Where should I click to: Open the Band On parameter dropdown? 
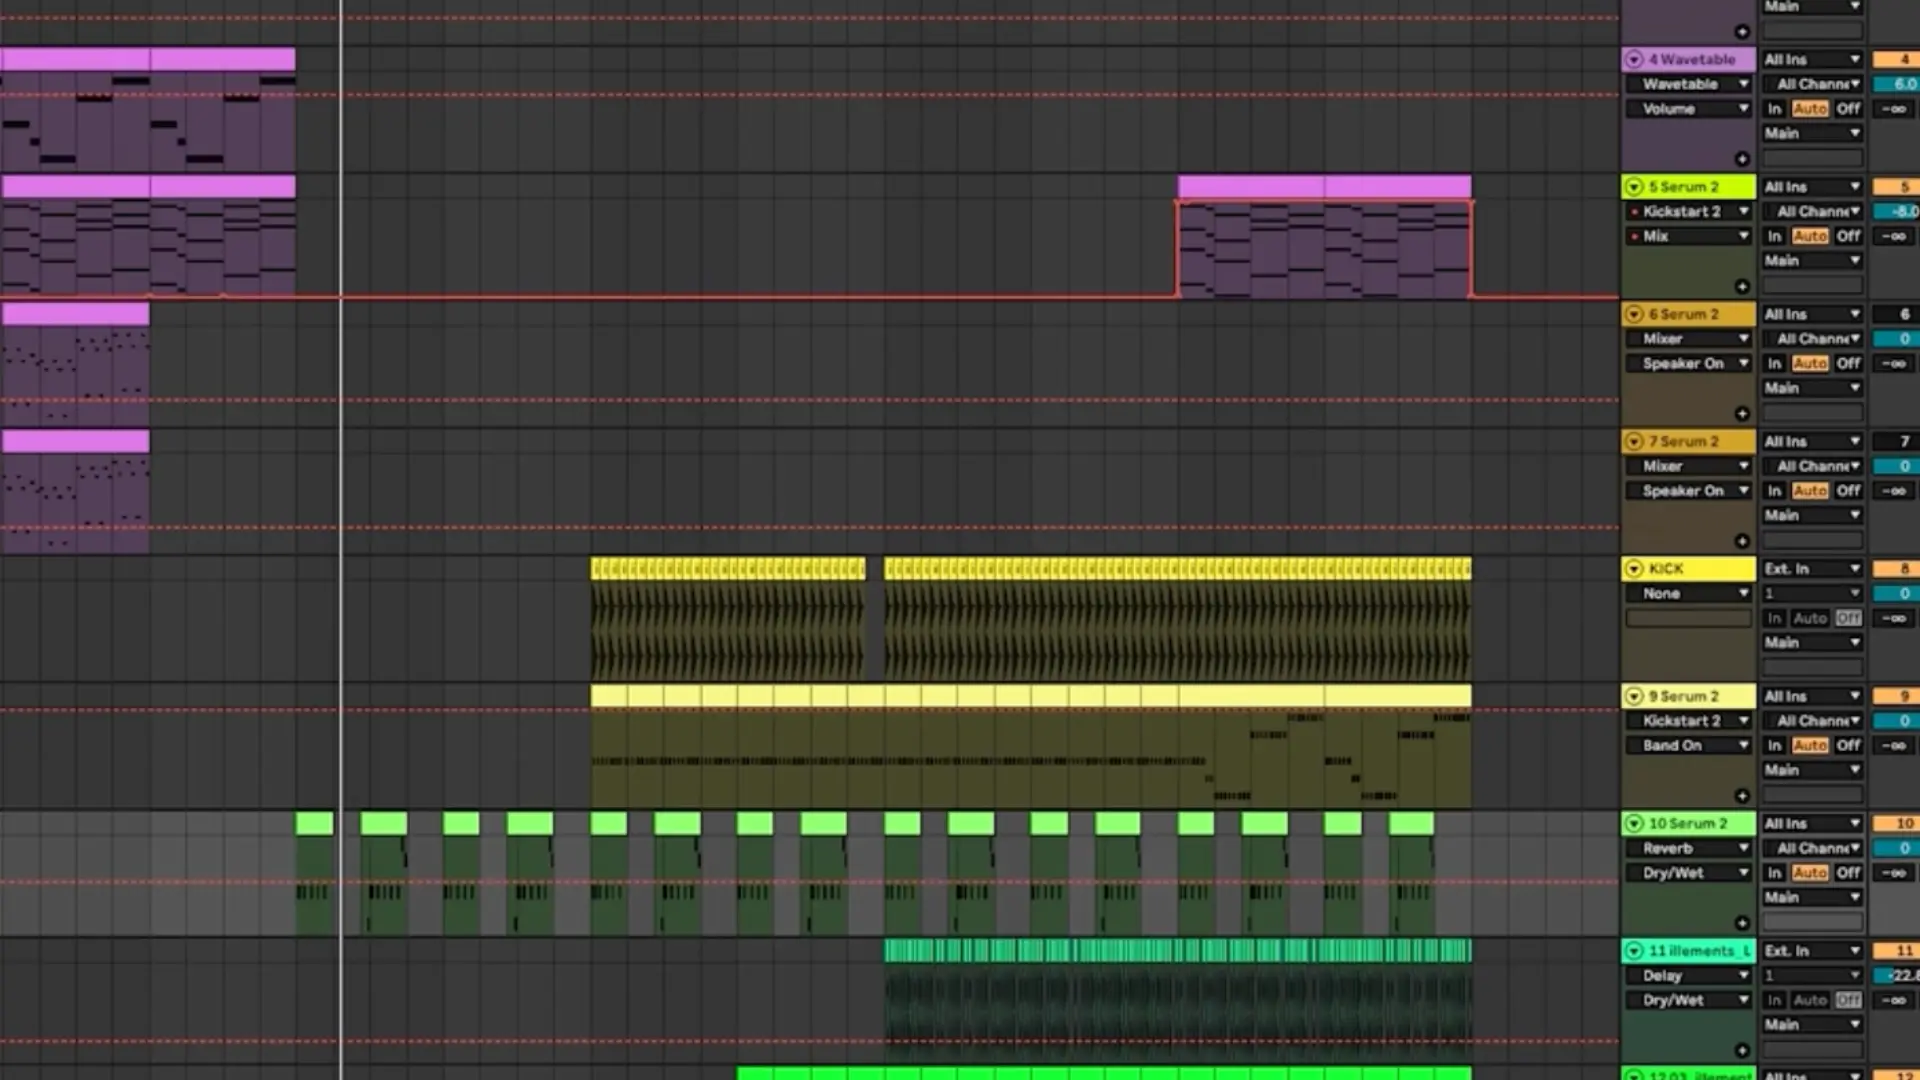tap(1689, 745)
